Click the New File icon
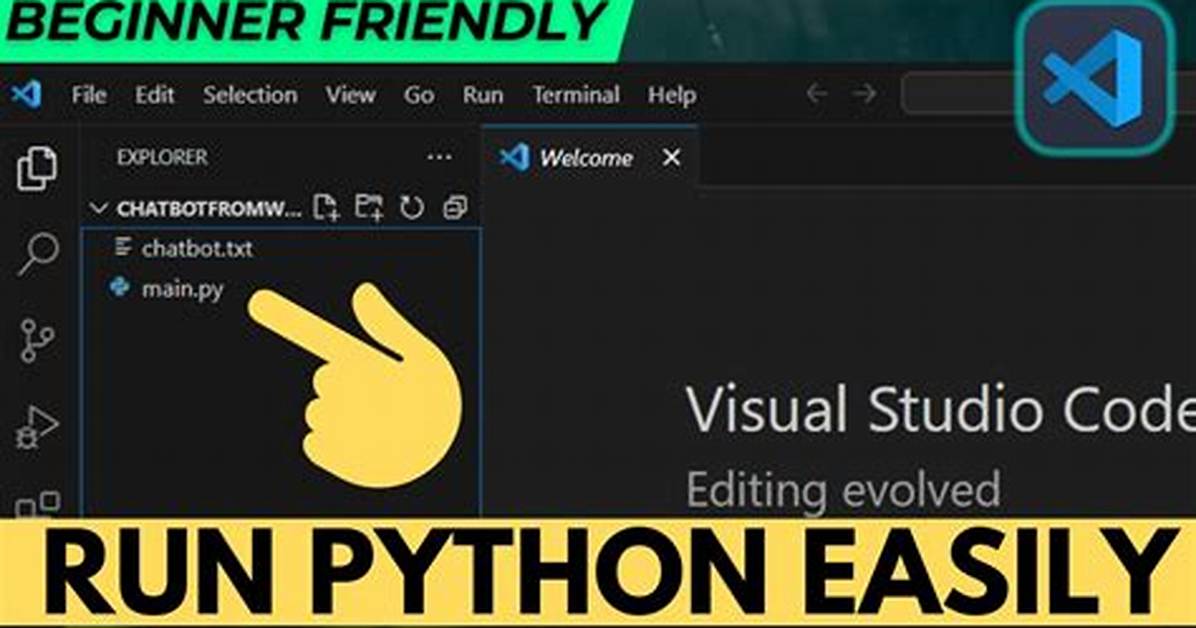1196x628 pixels. pyautogui.click(x=326, y=208)
